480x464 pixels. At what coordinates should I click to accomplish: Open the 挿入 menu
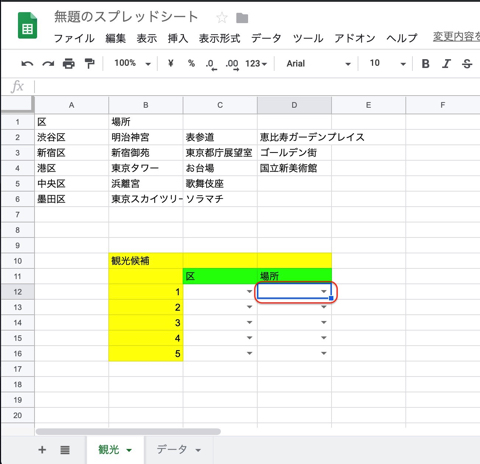tap(178, 38)
